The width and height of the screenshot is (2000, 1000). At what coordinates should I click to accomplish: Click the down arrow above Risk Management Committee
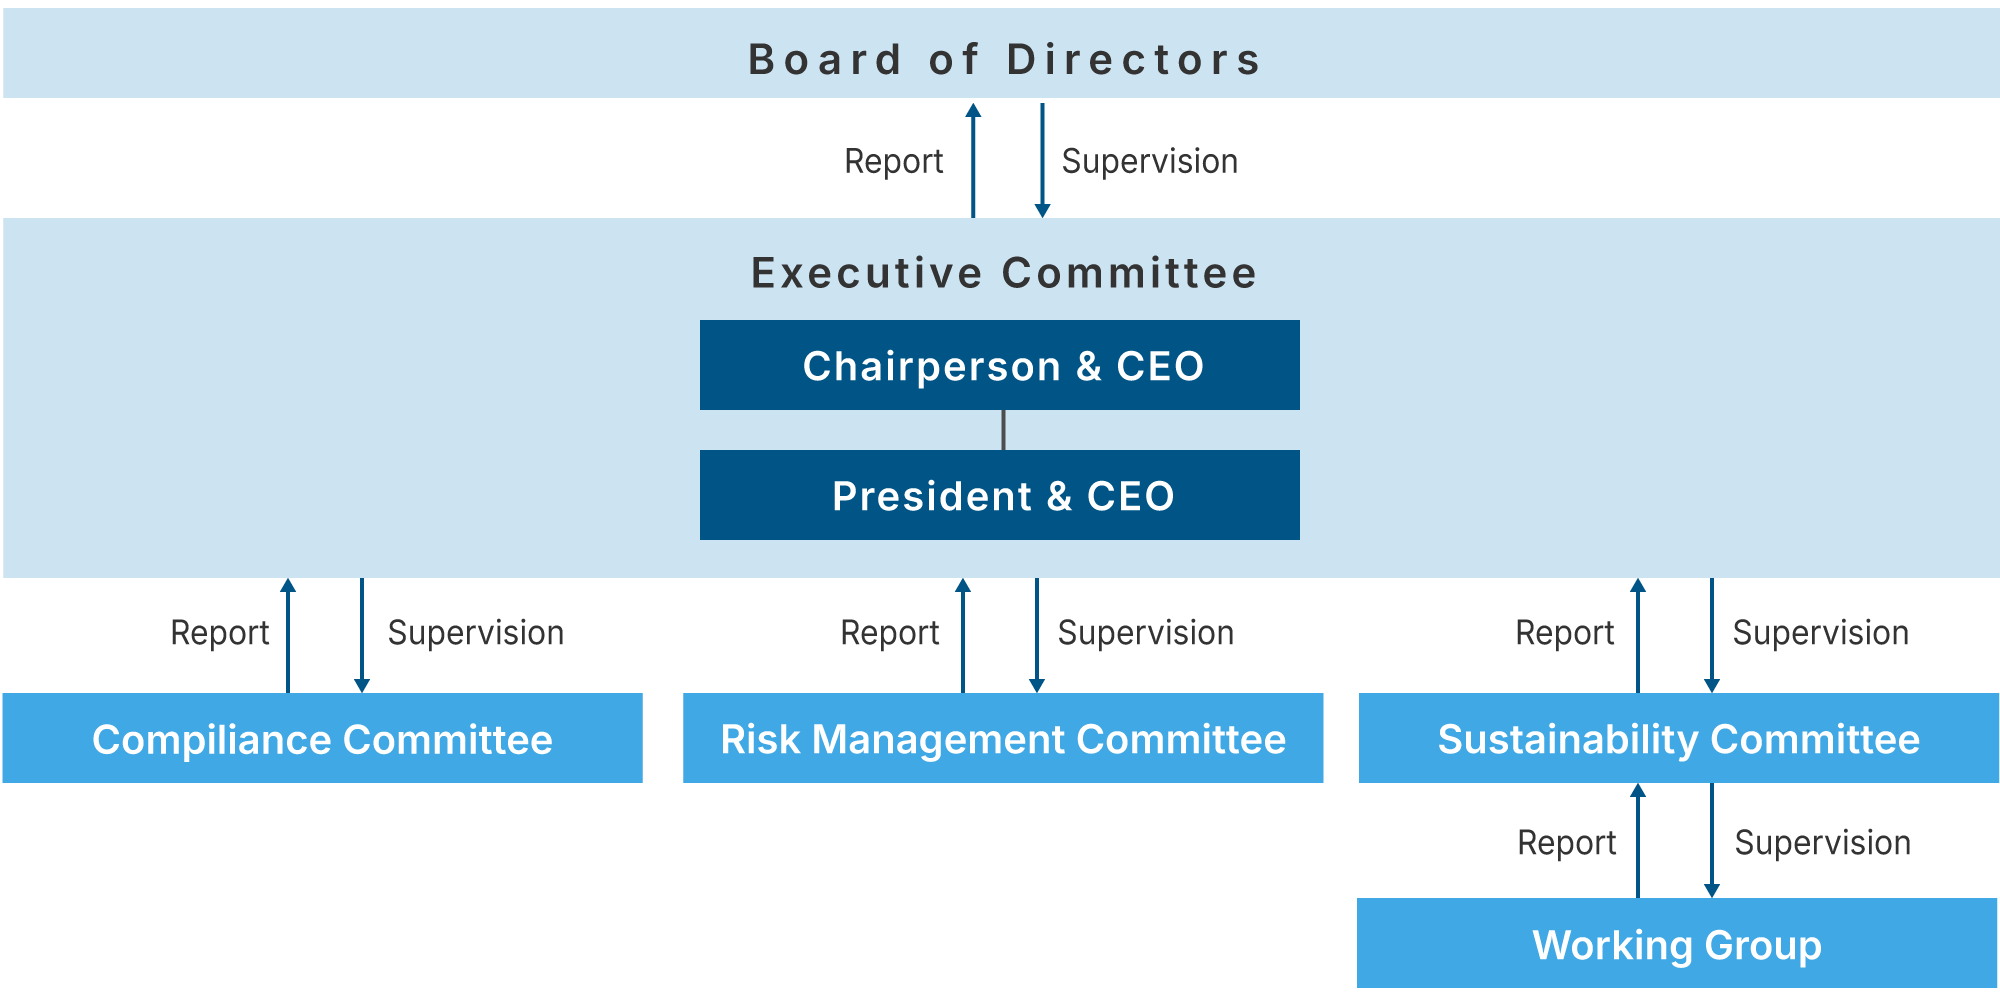pos(1037,634)
